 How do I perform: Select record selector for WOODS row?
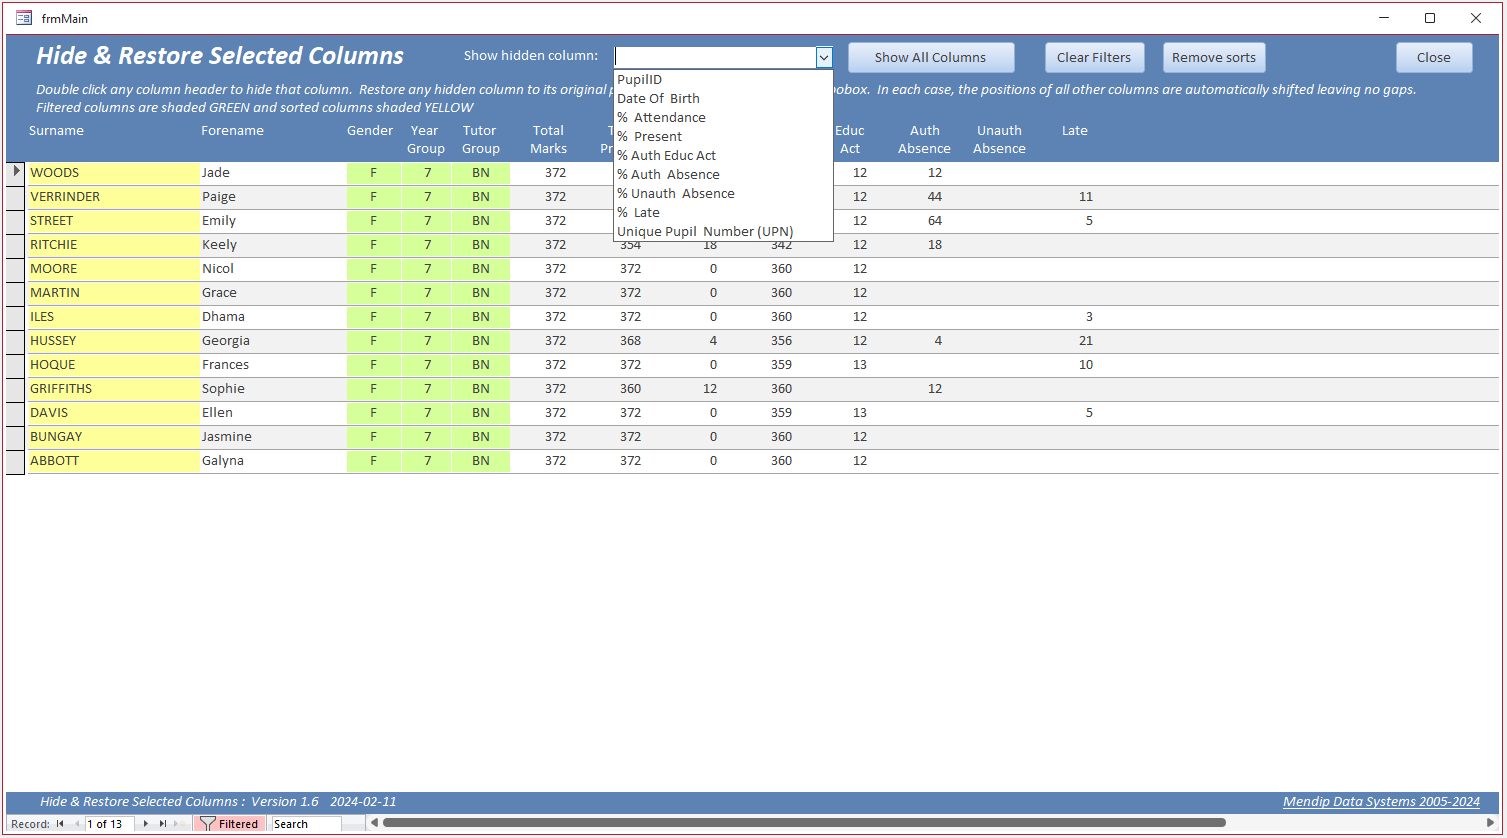pos(15,173)
